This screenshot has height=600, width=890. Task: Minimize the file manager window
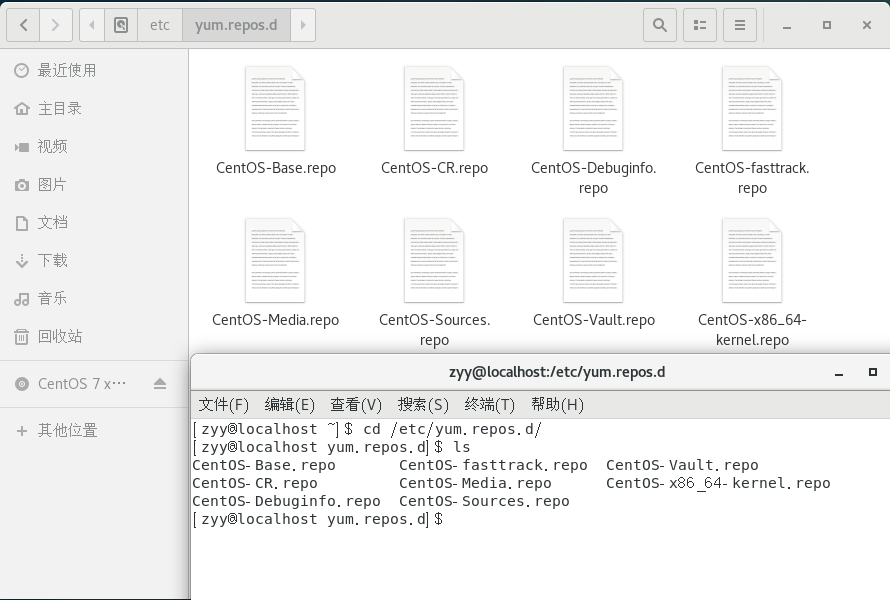pos(787,25)
